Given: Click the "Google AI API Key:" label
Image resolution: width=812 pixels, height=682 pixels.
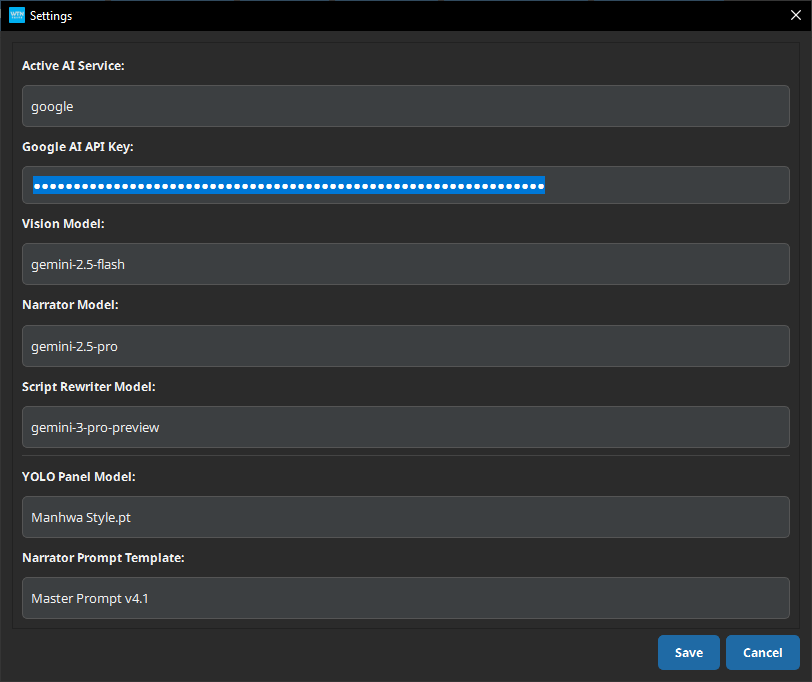Looking at the screenshot, I should [78, 146].
